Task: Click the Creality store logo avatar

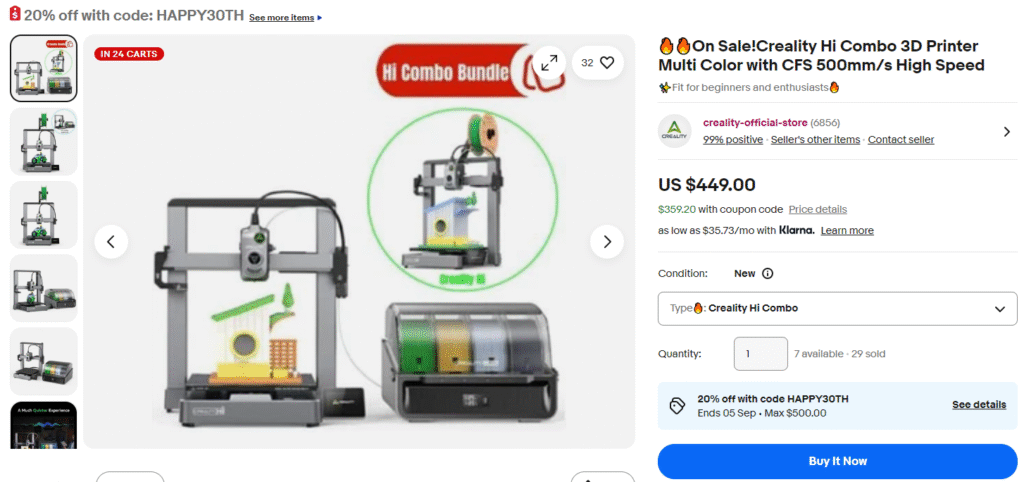Action: point(675,131)
